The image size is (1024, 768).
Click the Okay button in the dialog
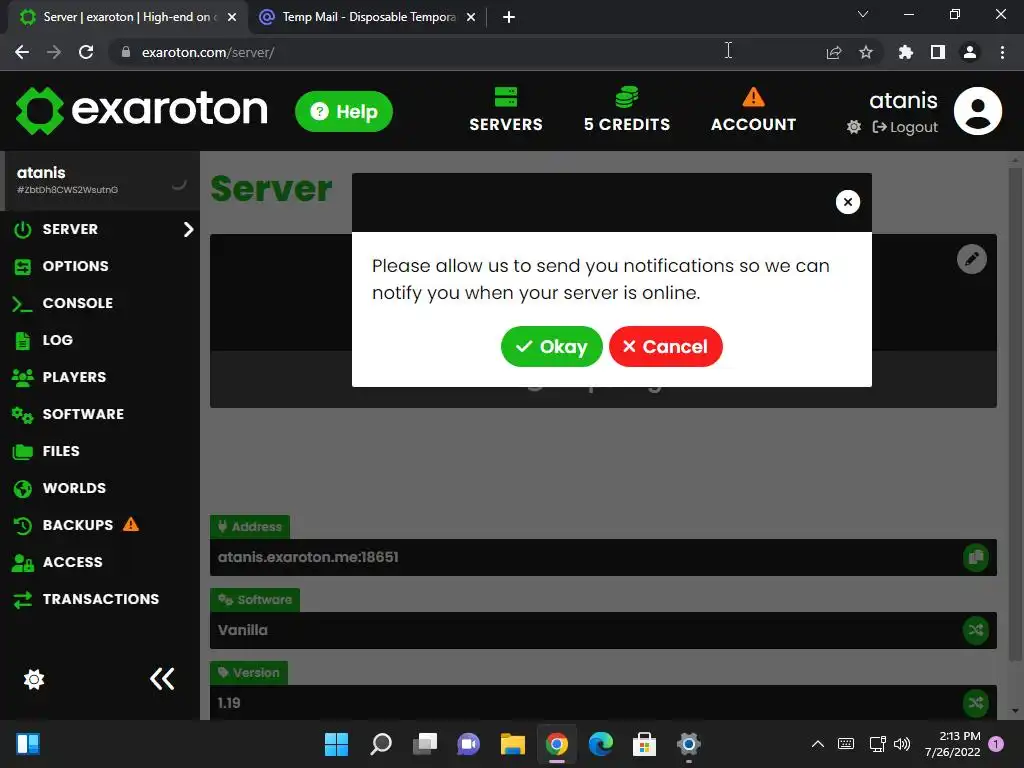[x=551, y=346]
